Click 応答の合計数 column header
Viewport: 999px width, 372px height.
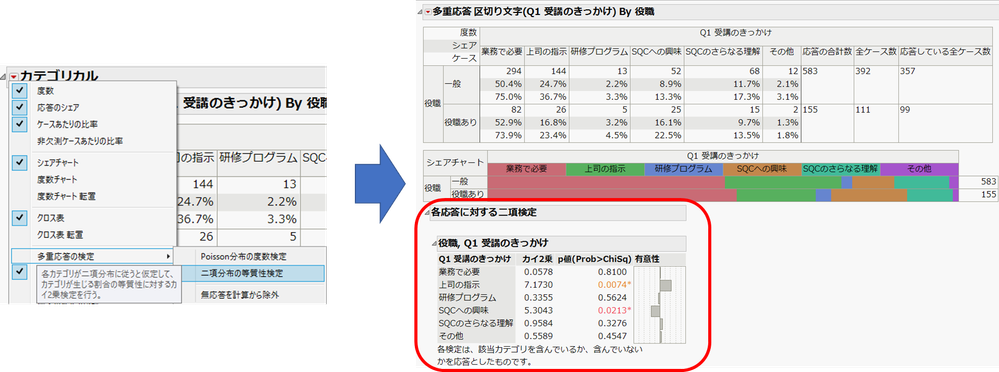point(827,51)
